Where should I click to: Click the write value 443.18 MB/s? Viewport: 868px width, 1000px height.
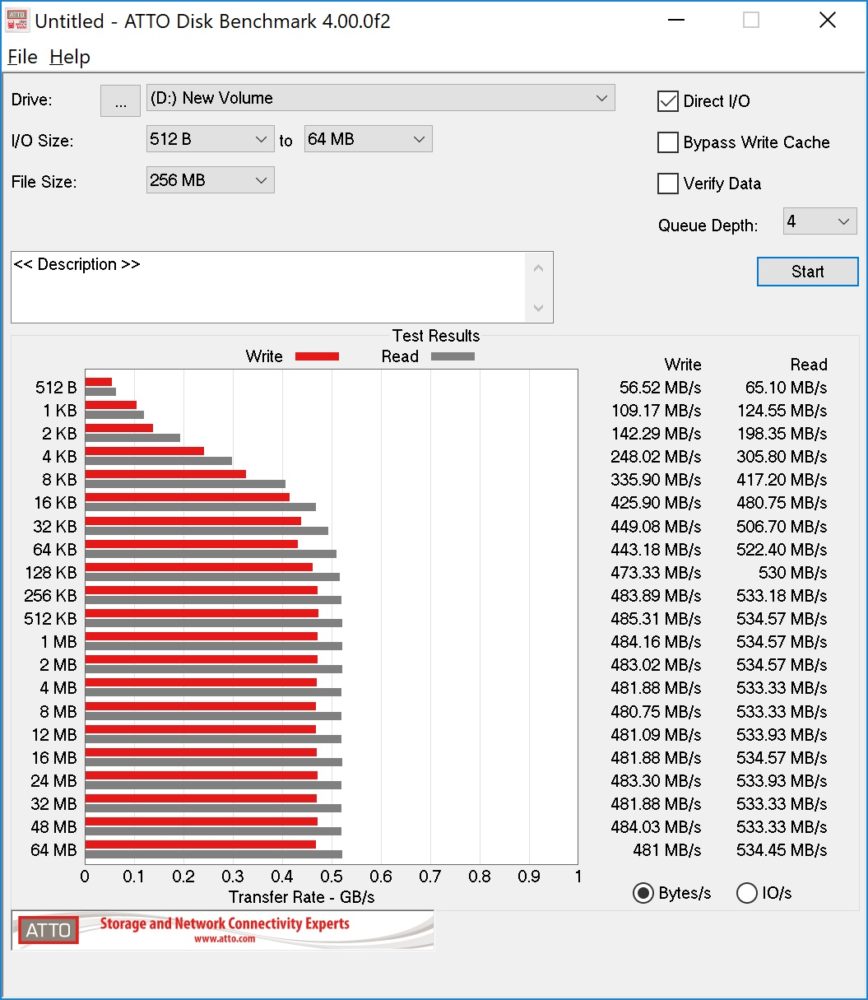pyautogui.click(x=656, y=549)
